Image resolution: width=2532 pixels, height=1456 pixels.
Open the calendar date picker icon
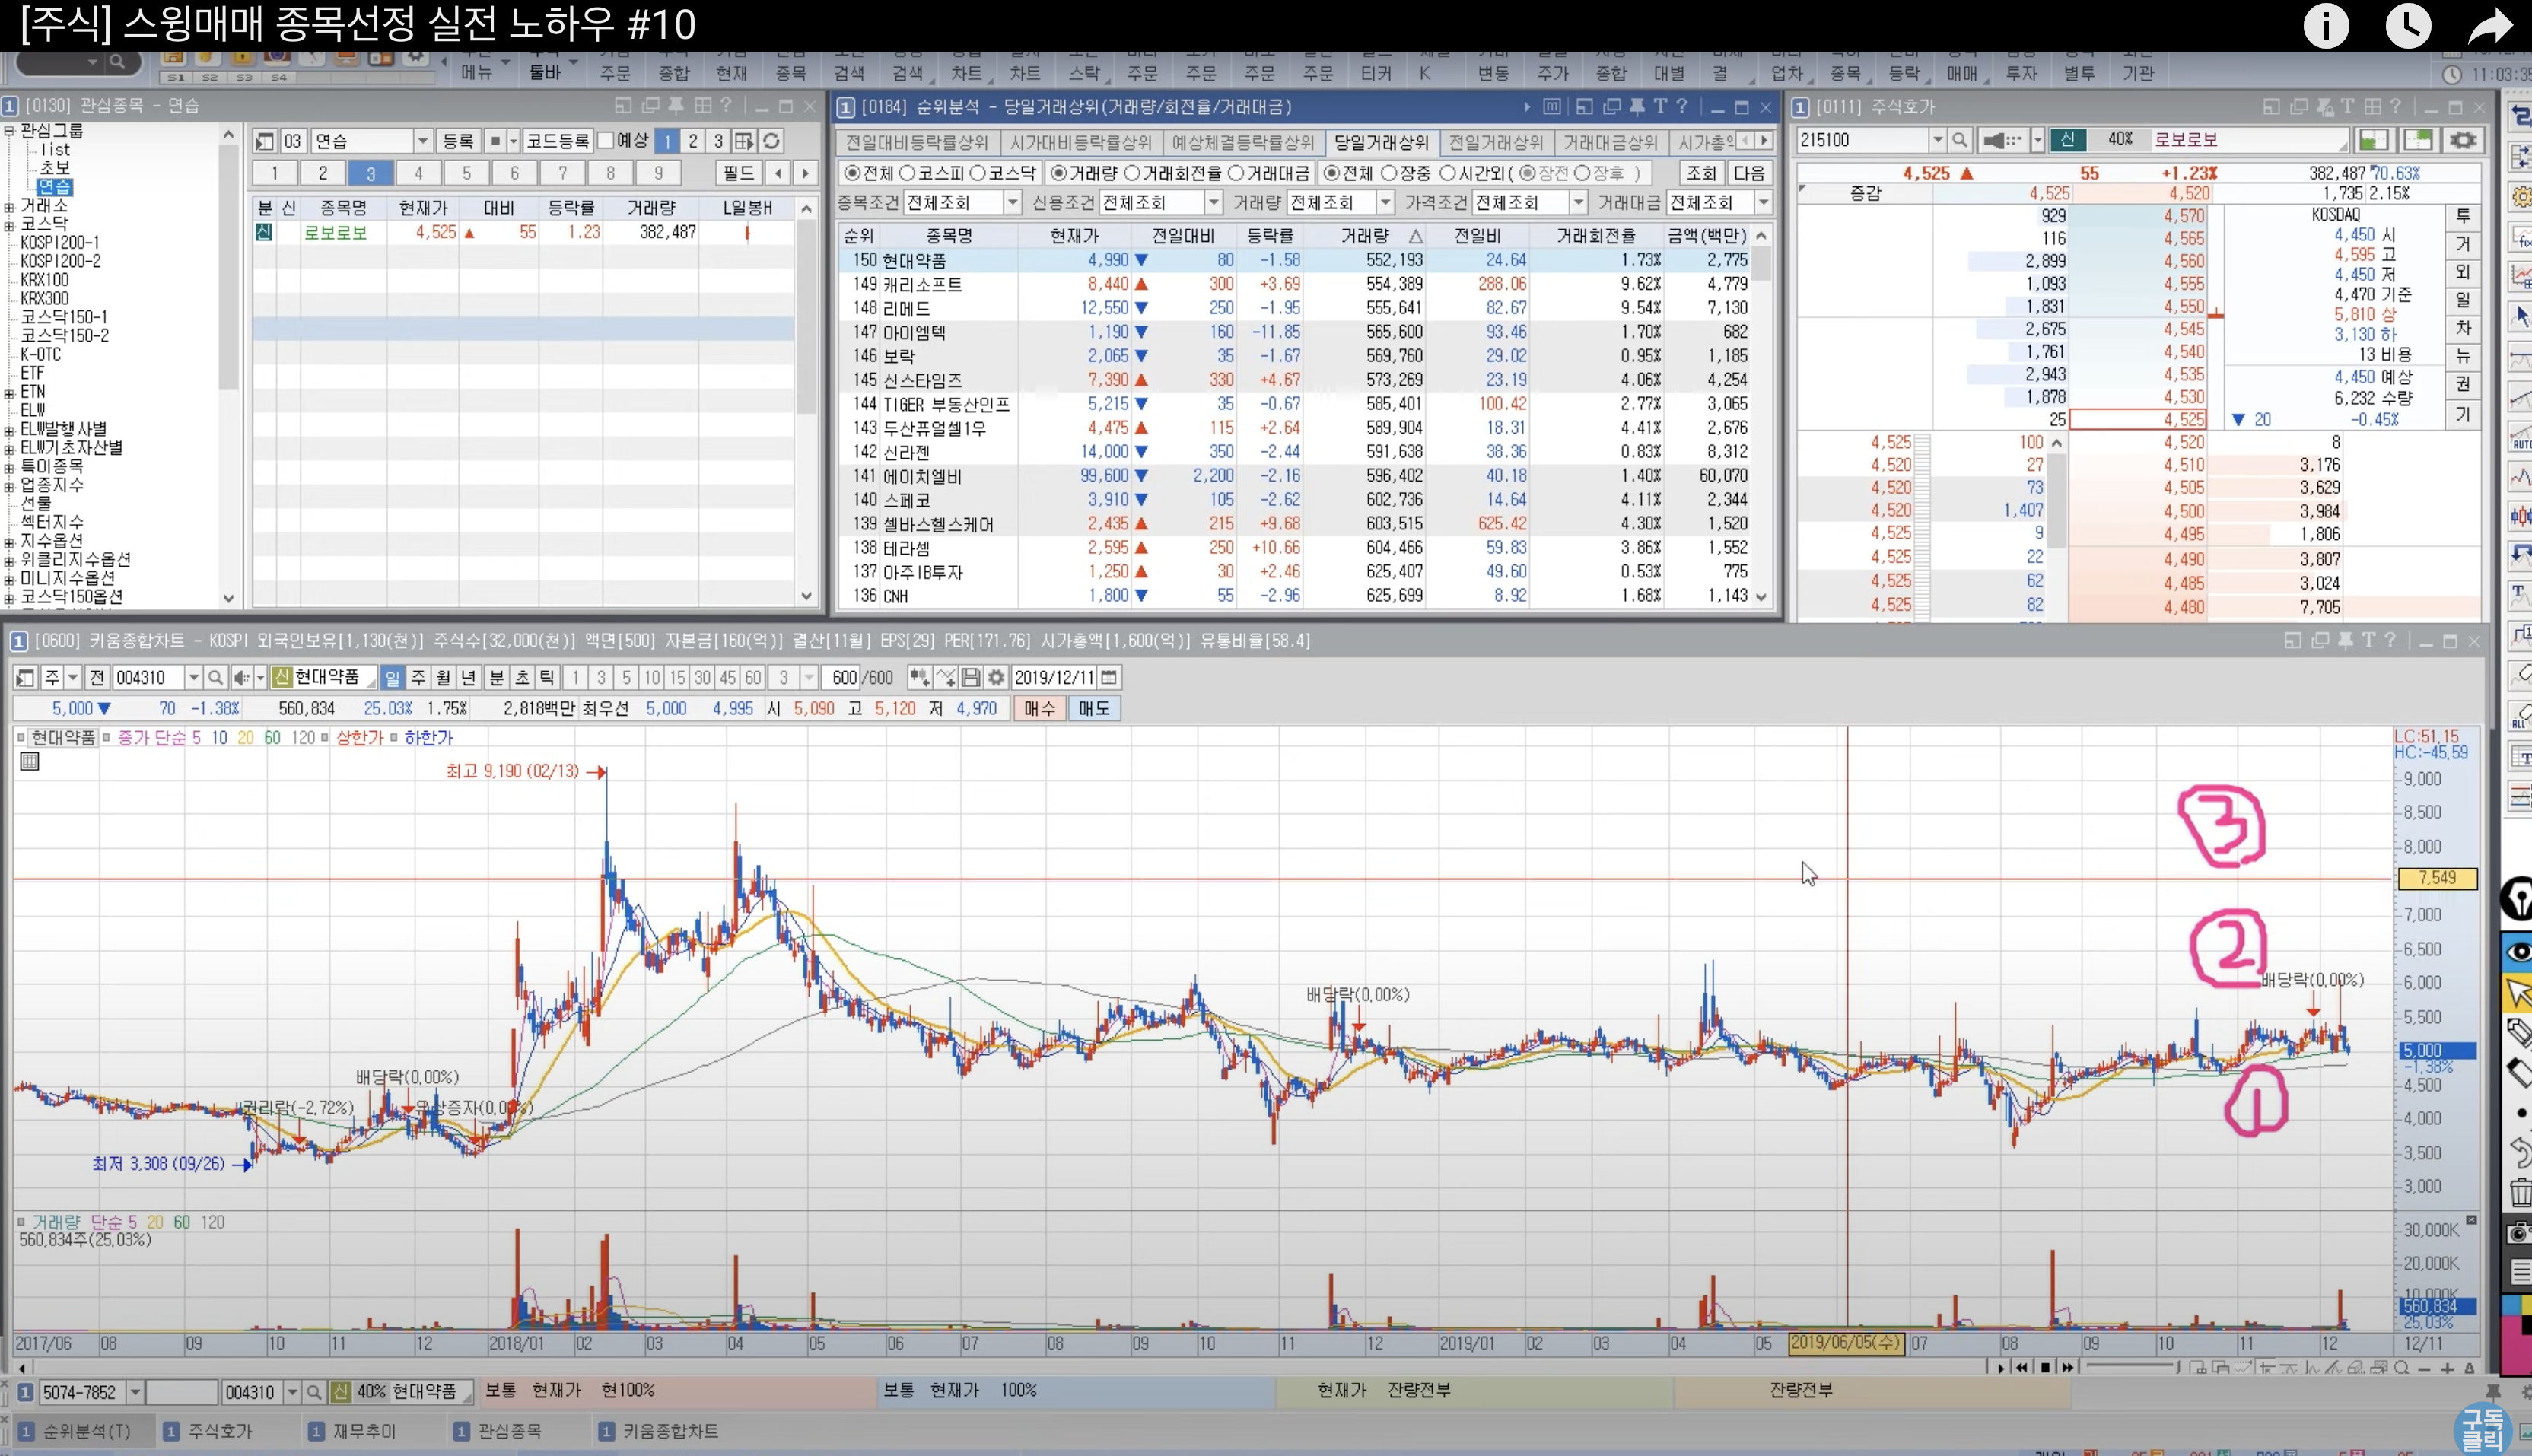click(x=1108, y=678)
